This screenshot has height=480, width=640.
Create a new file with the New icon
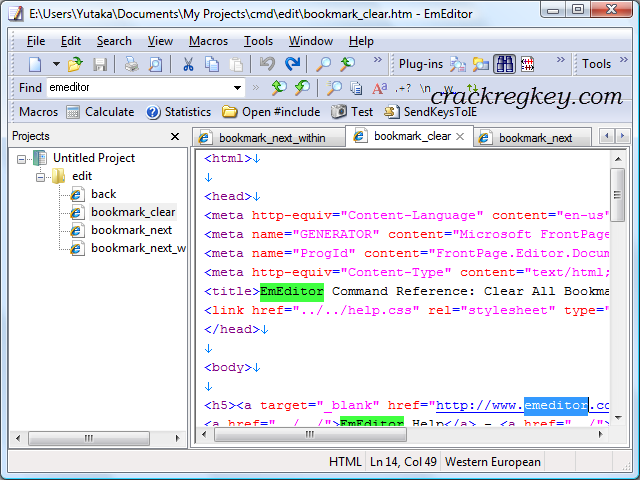click(35, 64)
